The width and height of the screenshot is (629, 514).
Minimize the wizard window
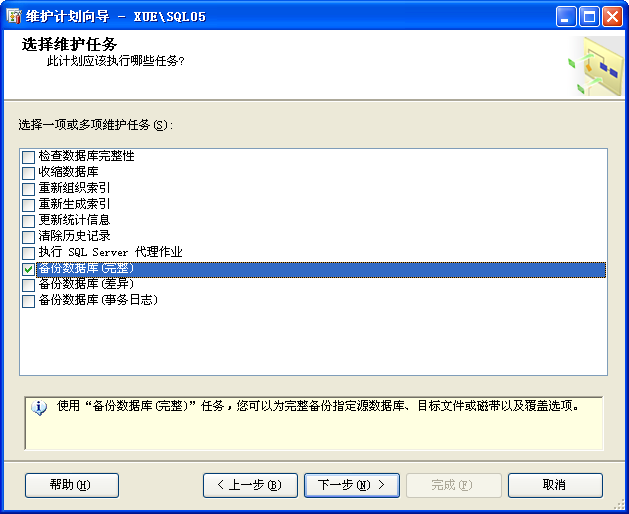pos(566,17)
